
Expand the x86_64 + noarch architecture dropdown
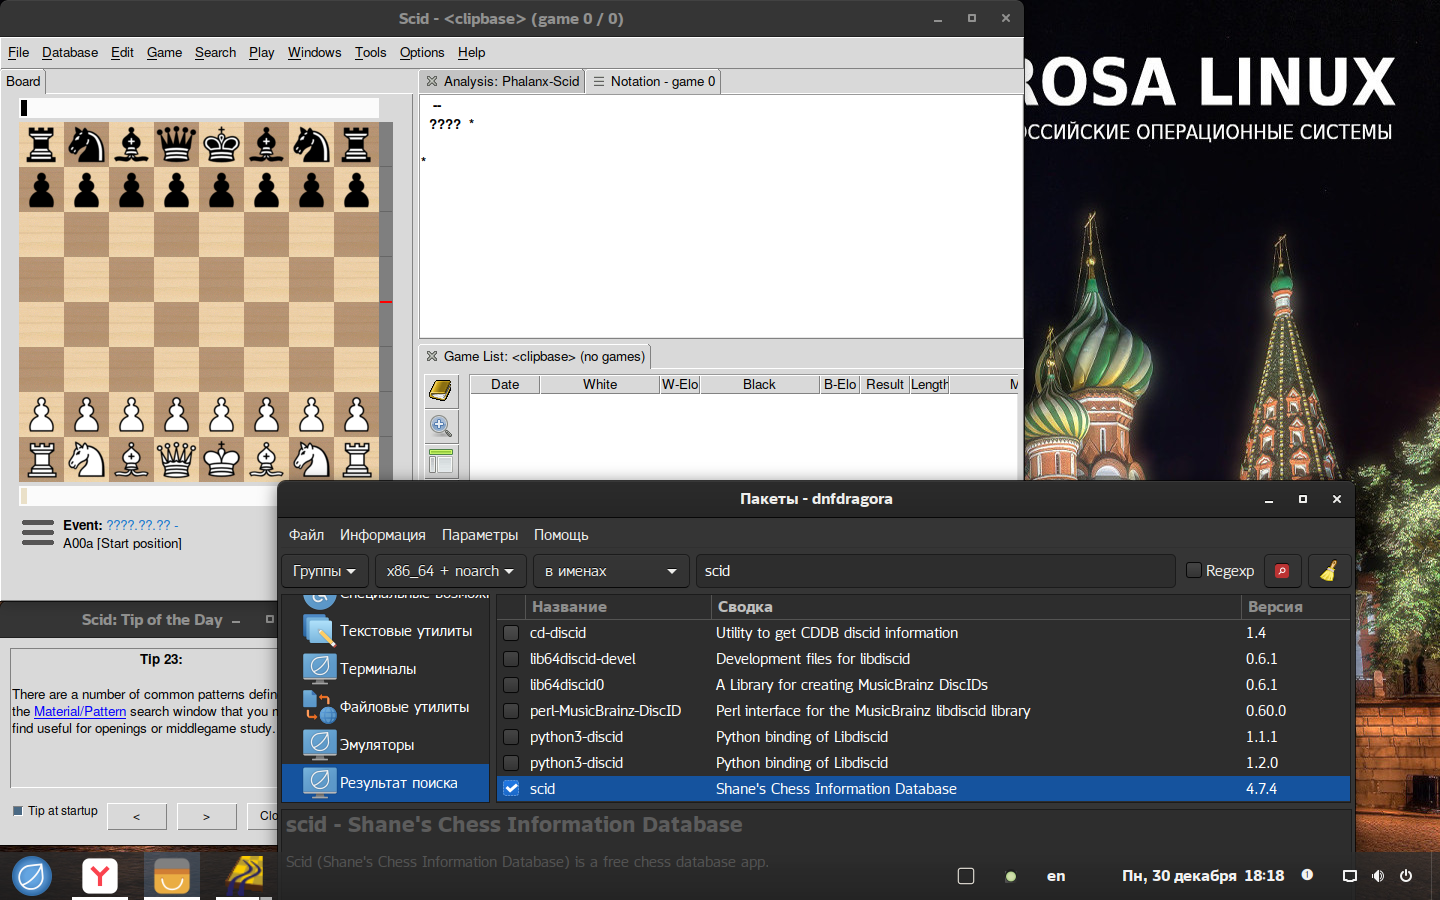coord(450,571)
